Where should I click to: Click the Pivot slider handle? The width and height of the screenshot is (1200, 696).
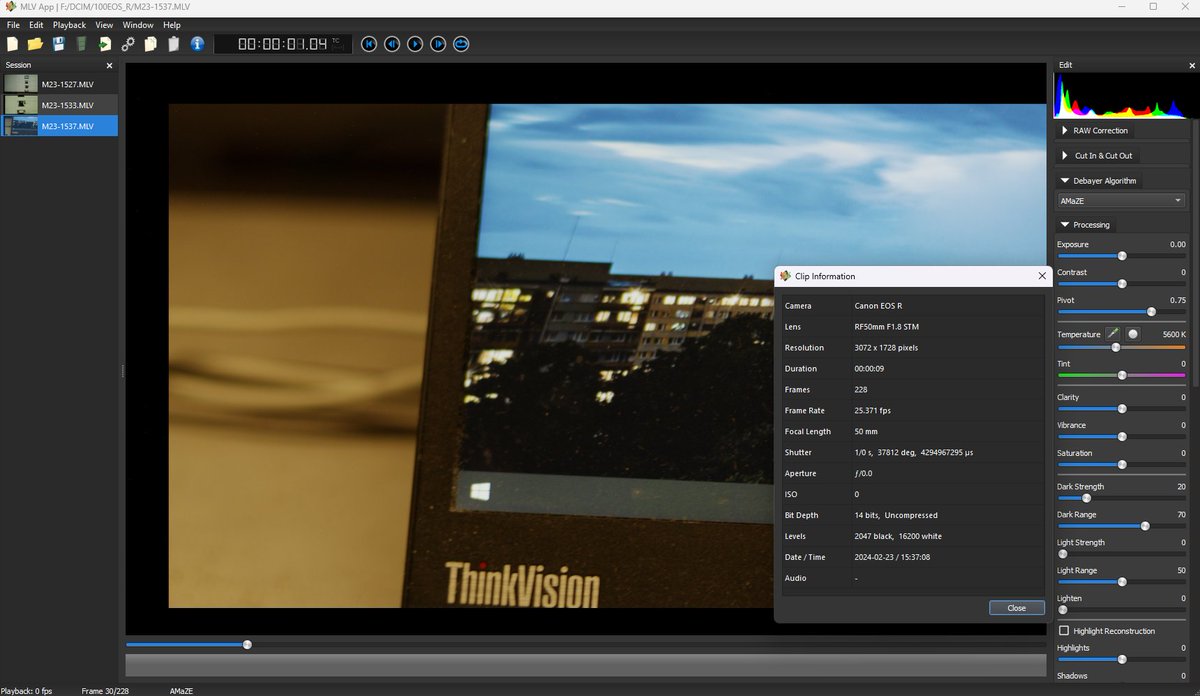(x=1151, y=312)
